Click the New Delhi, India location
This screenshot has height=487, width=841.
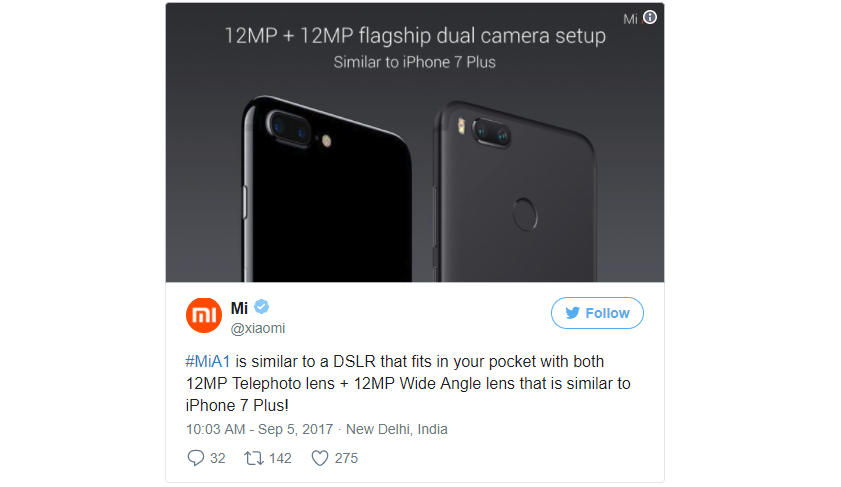[396, 429]
